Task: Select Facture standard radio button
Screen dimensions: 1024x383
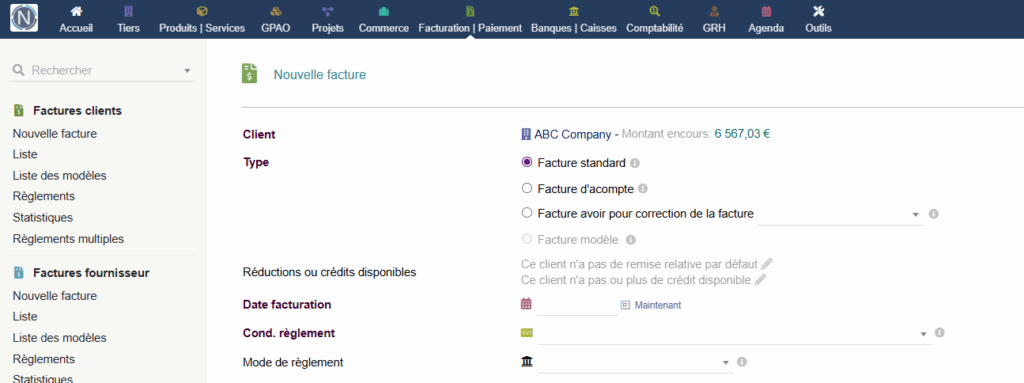Action: pyautogui.click(x=527, y=162)
